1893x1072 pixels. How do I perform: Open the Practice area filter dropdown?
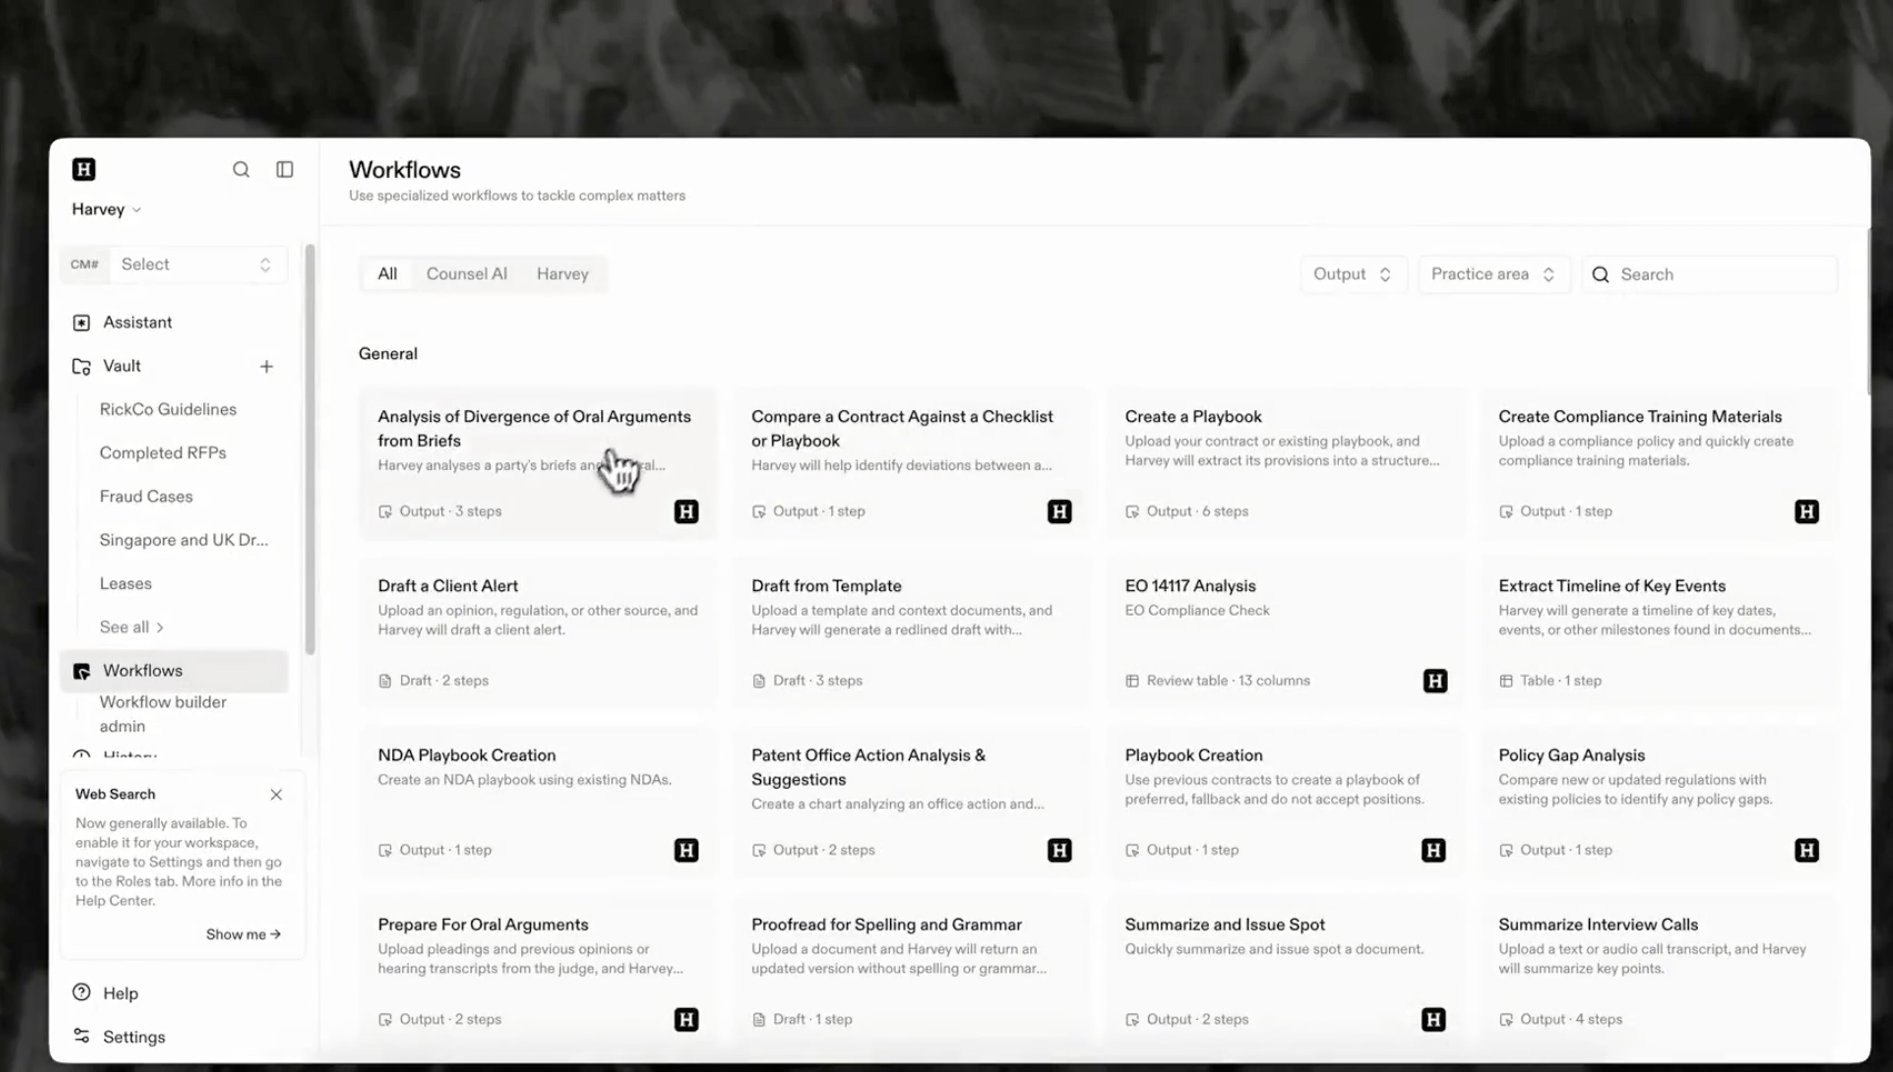[x=1492, y=274]
